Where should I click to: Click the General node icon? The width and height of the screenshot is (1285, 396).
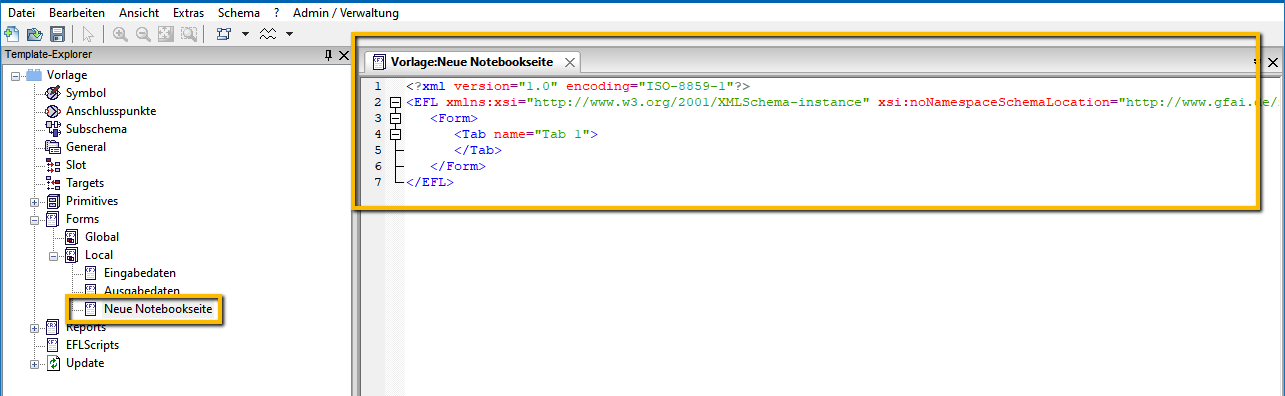coord(54,147)
